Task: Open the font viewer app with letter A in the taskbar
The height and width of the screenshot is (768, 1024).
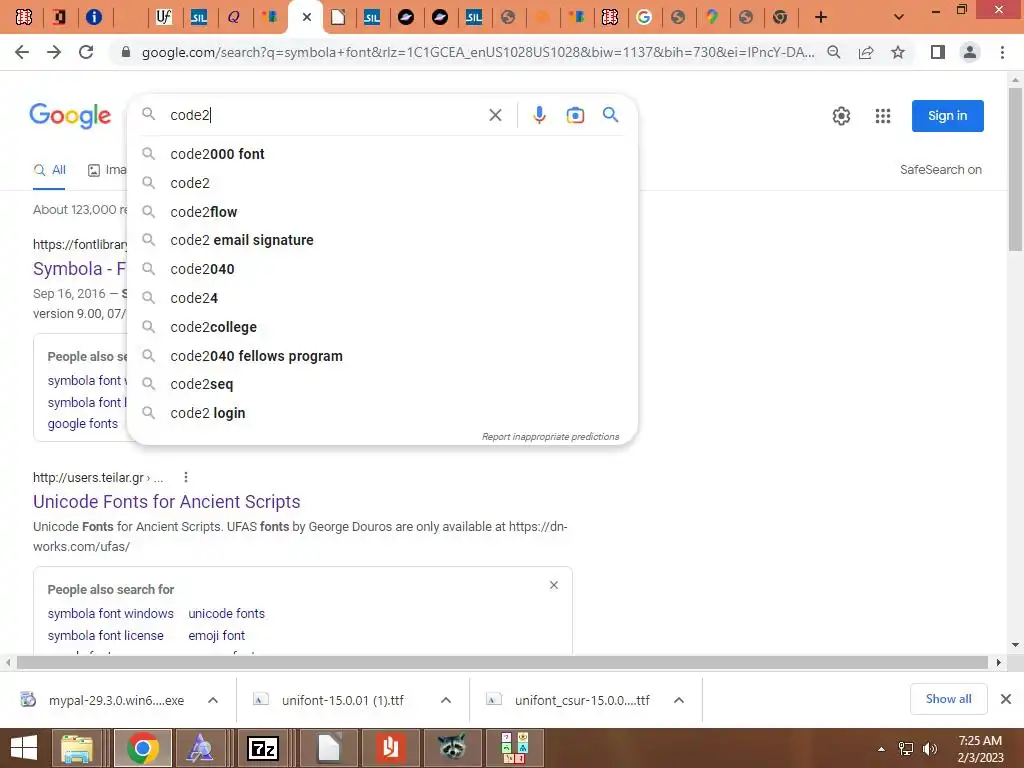Action: 200,748
